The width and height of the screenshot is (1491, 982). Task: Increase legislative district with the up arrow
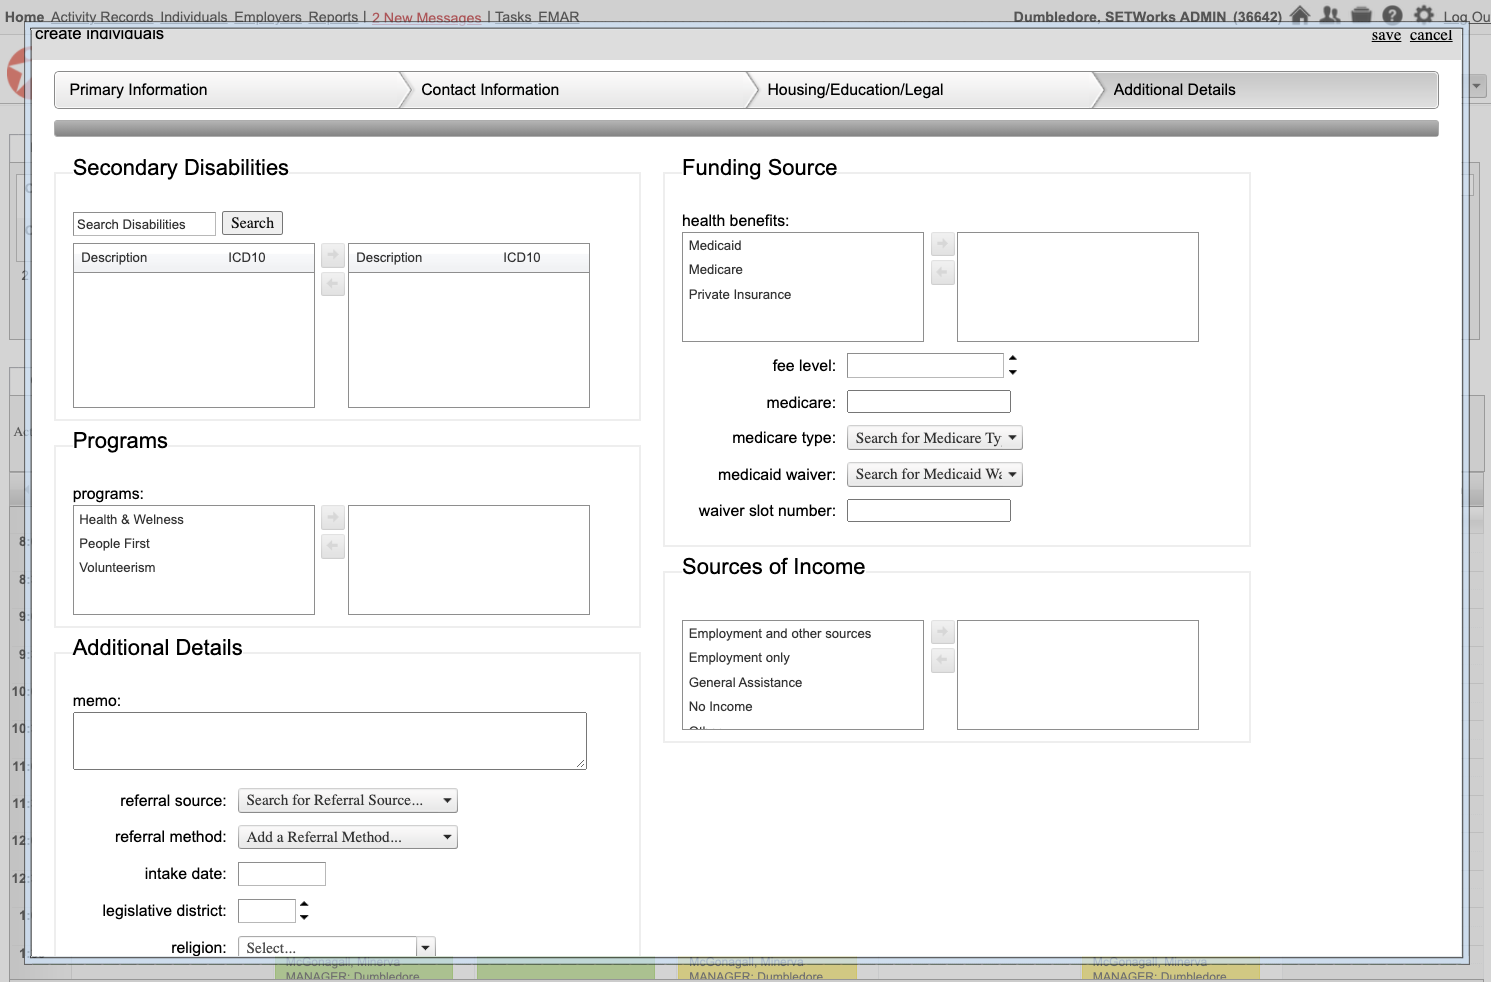pos(304,904)
